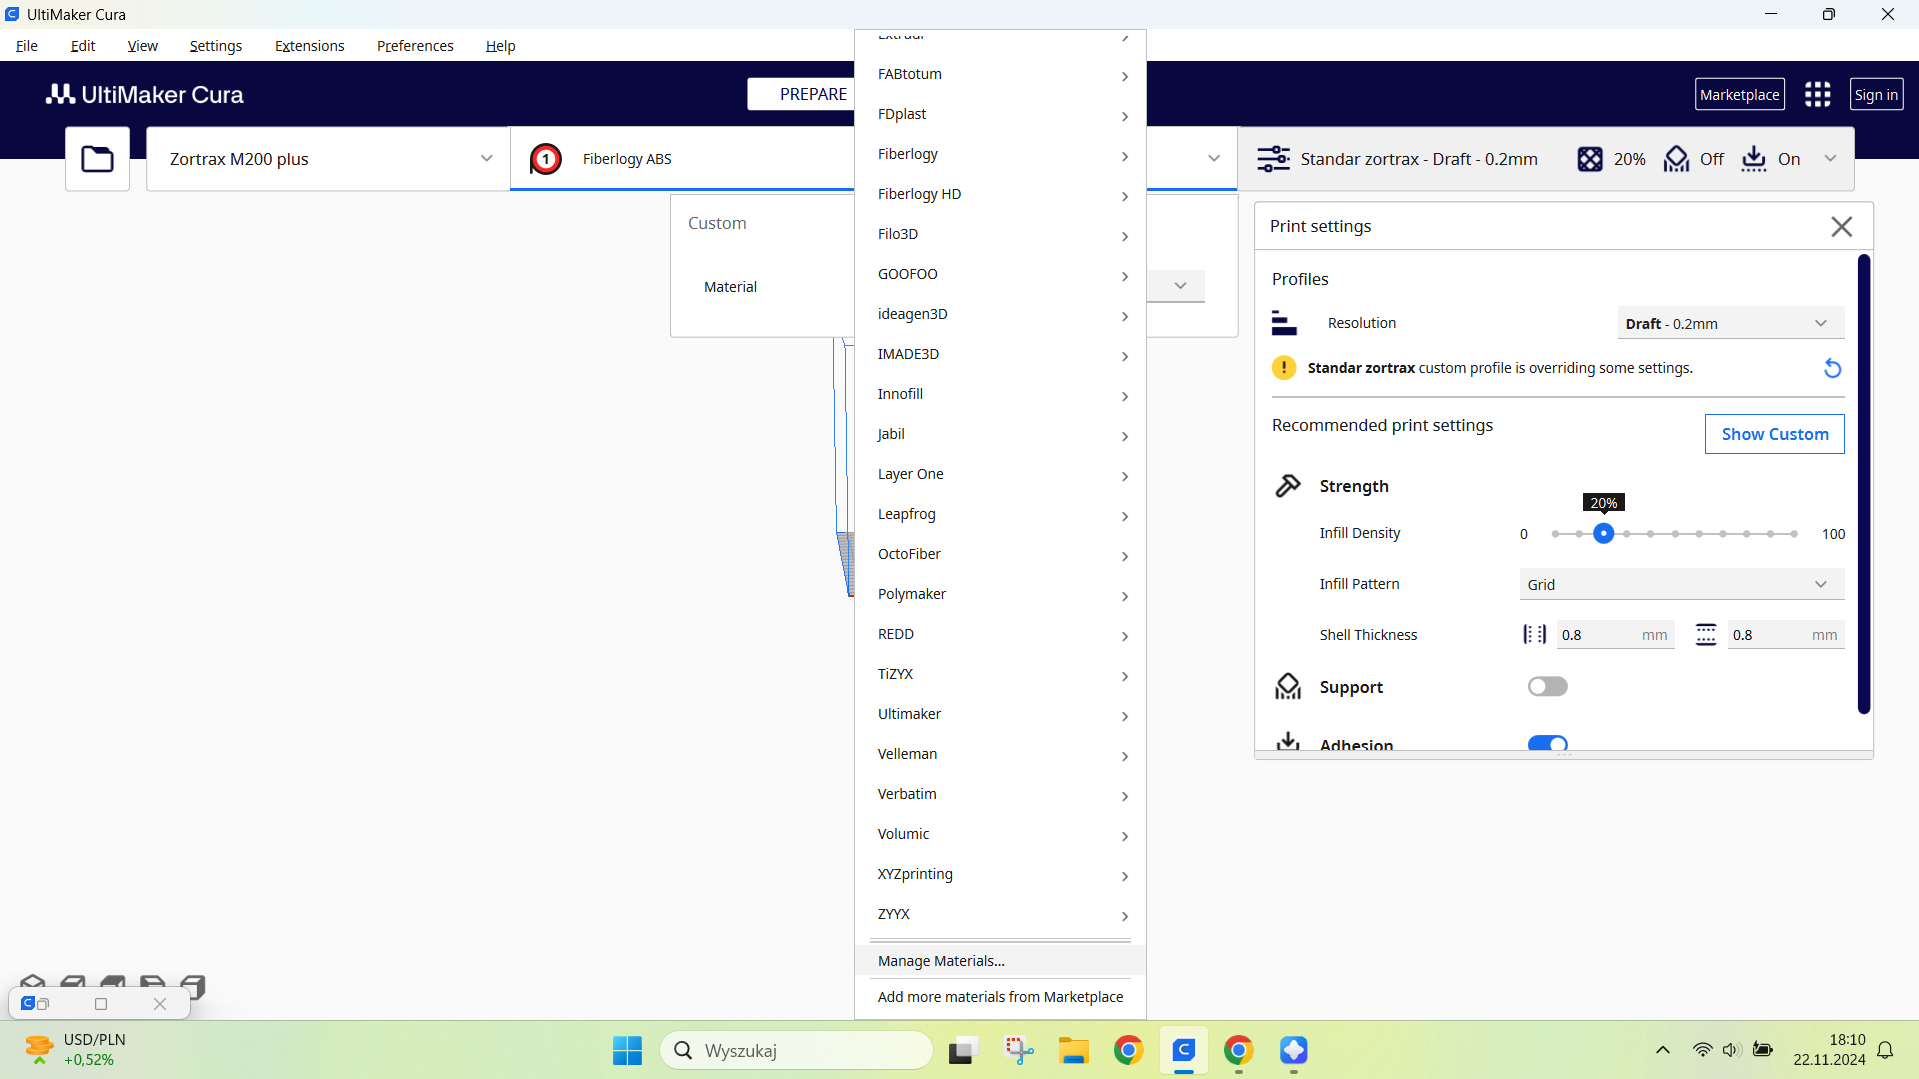The width and height of the screenshot is (1919, 1079).
Task: Collapse the material configuration chevron
Action: point(1213,159)
